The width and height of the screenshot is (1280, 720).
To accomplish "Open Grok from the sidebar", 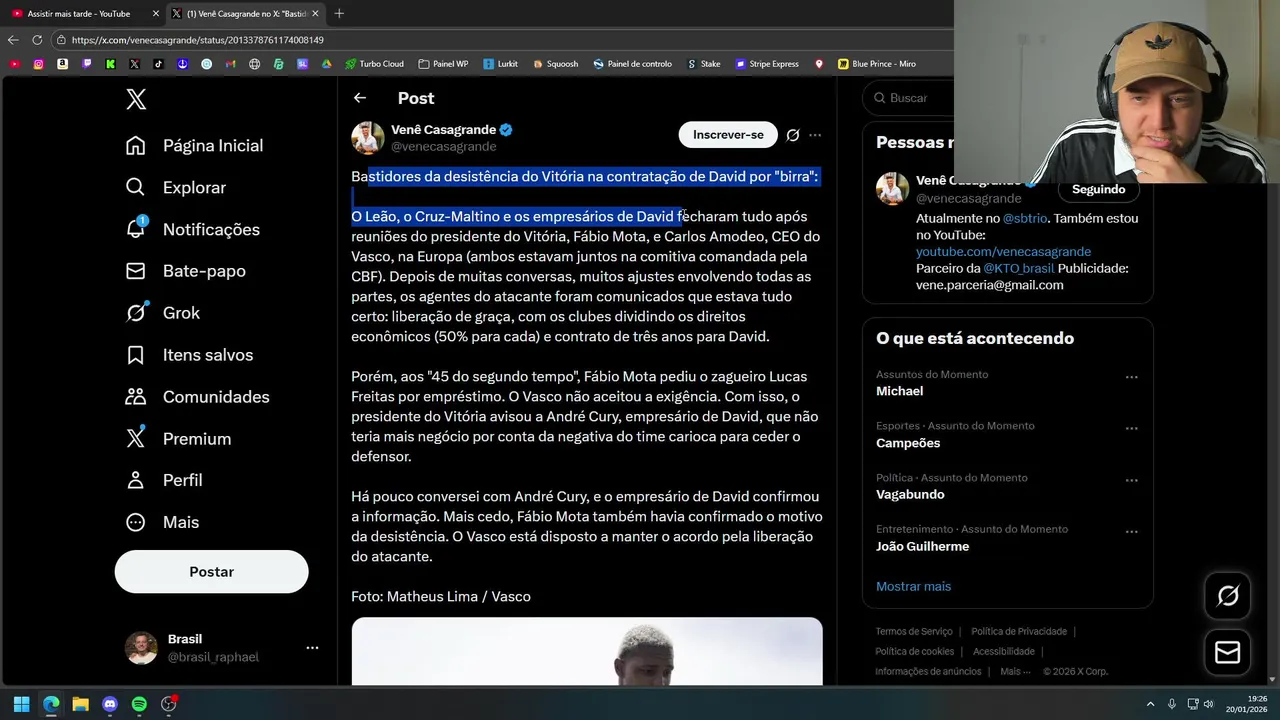I will (162, 313).
